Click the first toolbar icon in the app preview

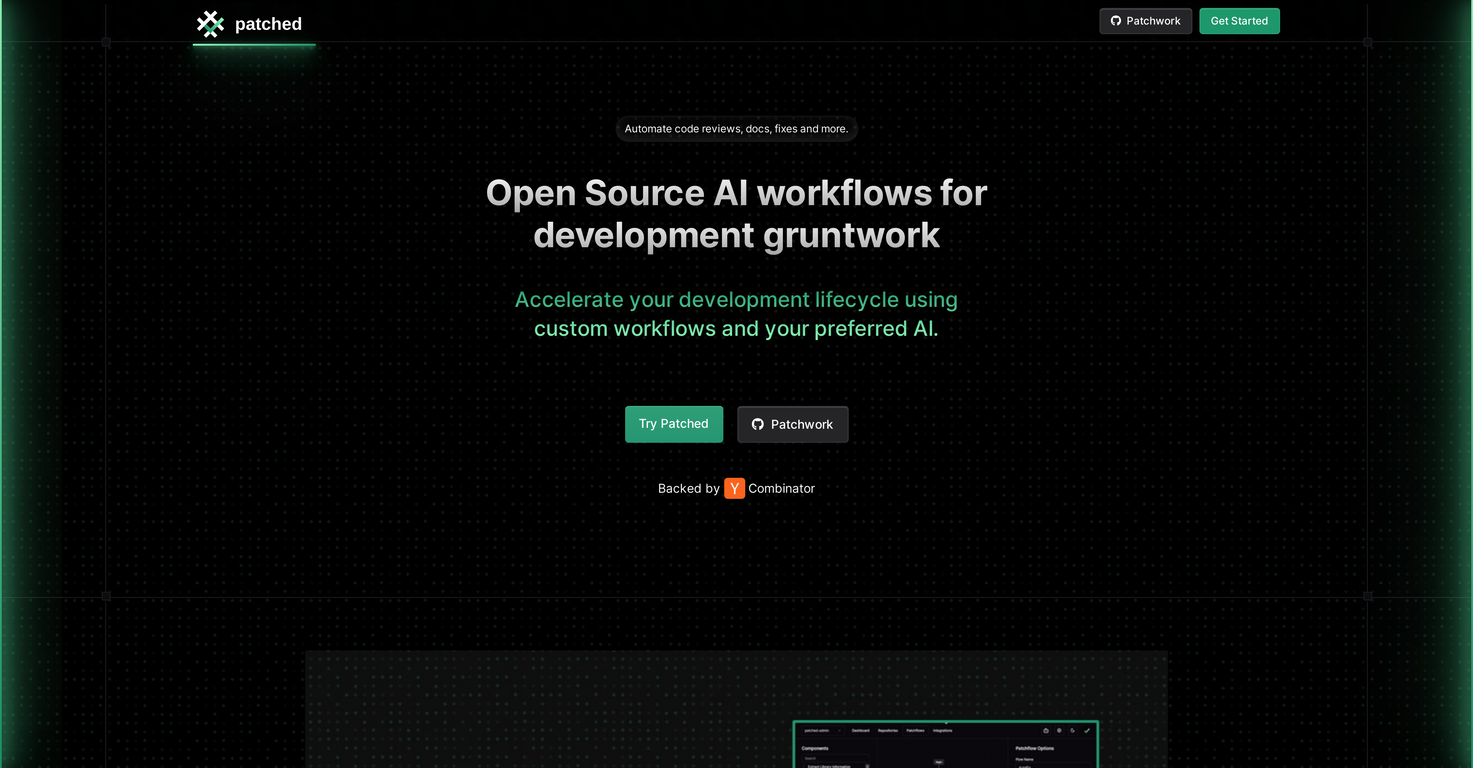[1046, 731]
